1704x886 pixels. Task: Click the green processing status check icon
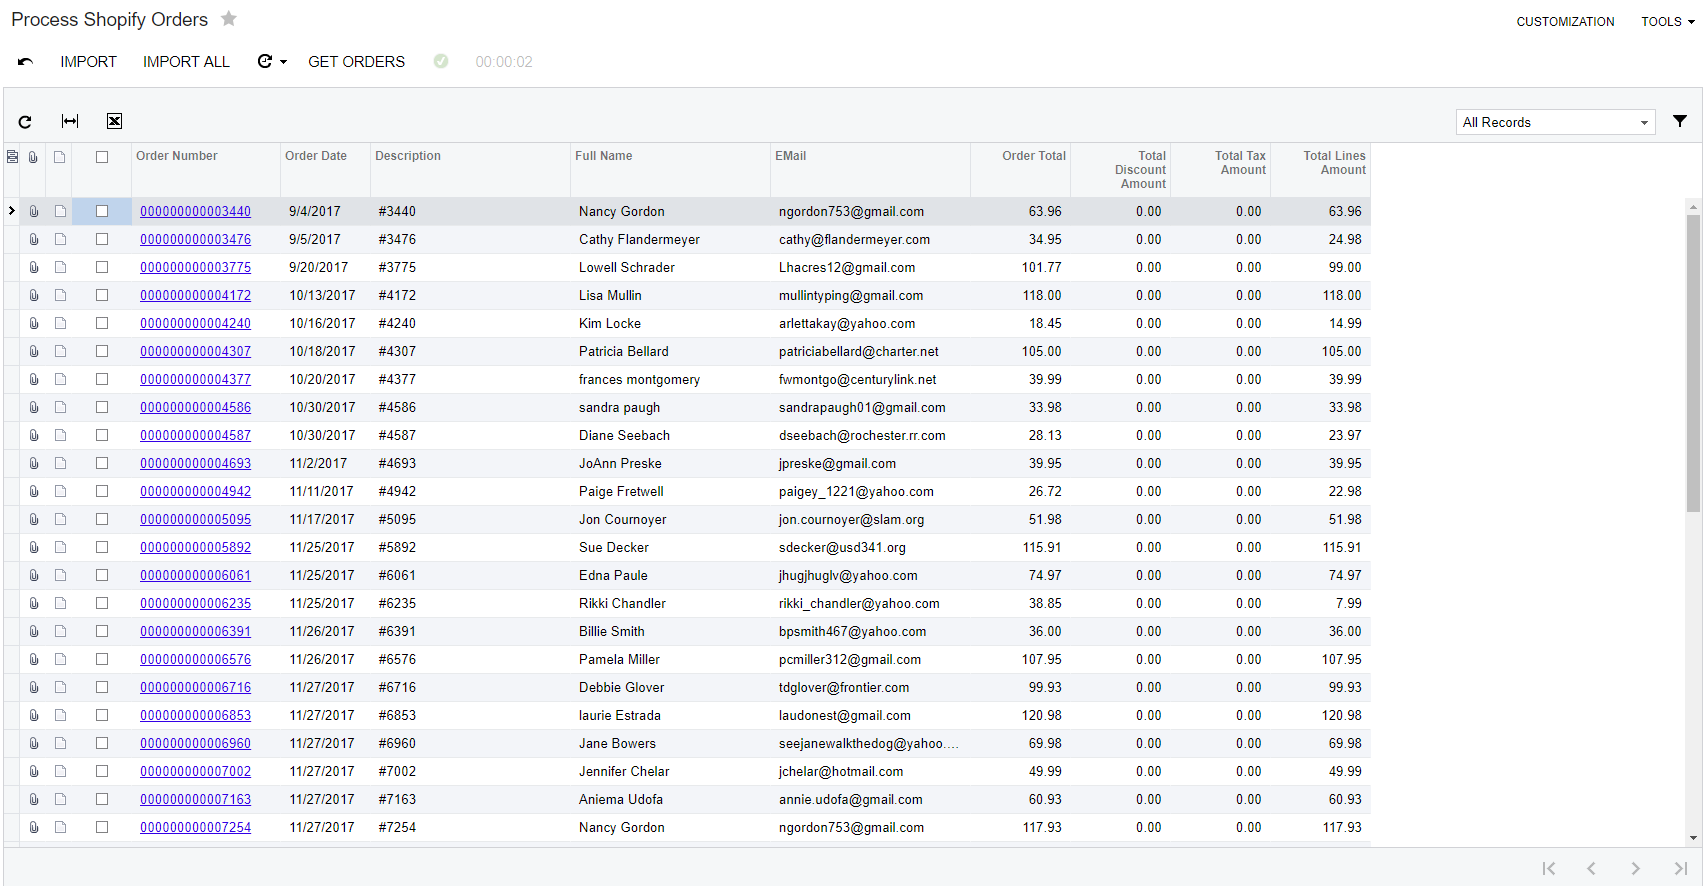tap(441, 61)
